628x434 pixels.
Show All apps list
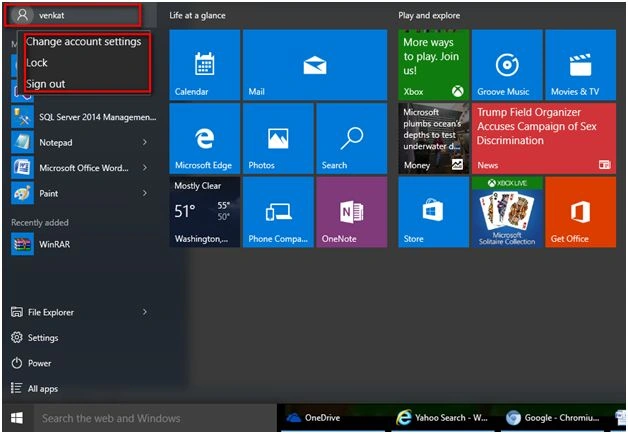coord(84,389)
